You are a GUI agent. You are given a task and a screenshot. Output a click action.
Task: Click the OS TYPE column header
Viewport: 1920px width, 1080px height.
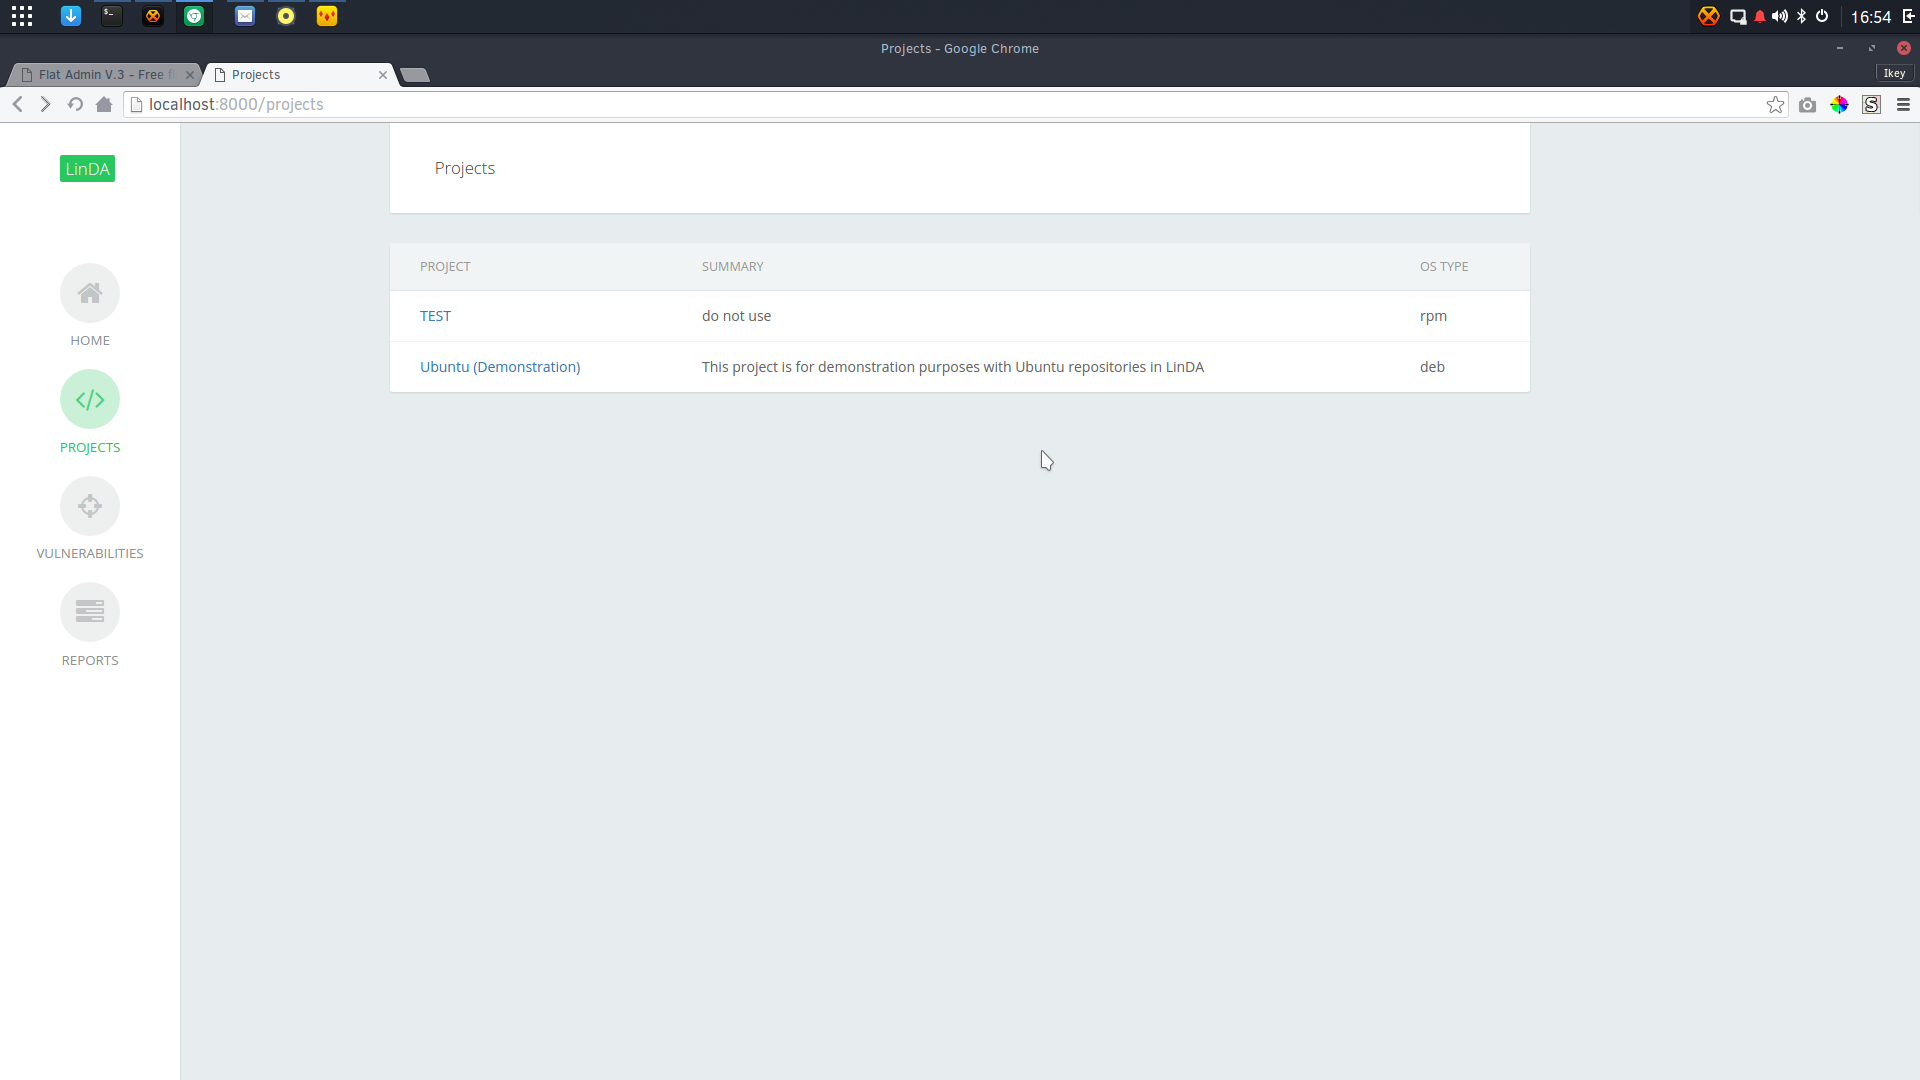[x=1444, y=267]
